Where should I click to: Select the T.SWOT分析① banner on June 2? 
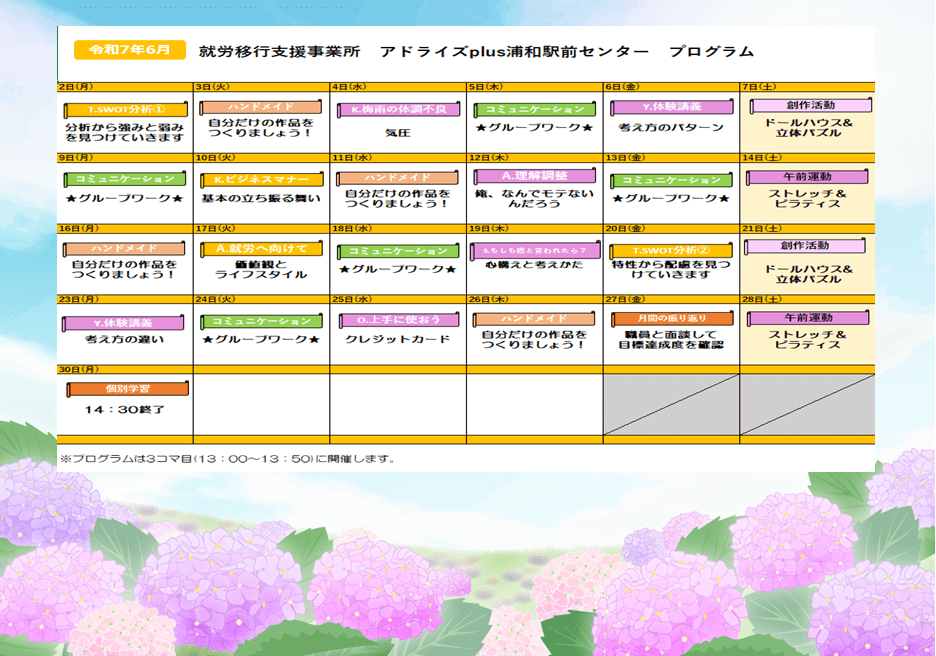click(125, 109)
